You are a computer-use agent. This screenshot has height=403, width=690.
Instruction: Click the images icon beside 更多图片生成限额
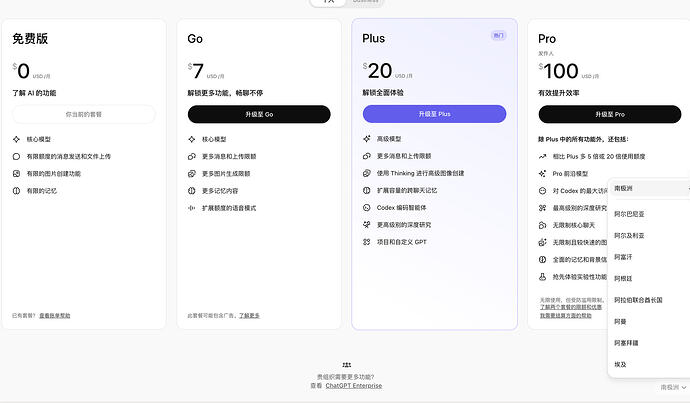point(191,173)
